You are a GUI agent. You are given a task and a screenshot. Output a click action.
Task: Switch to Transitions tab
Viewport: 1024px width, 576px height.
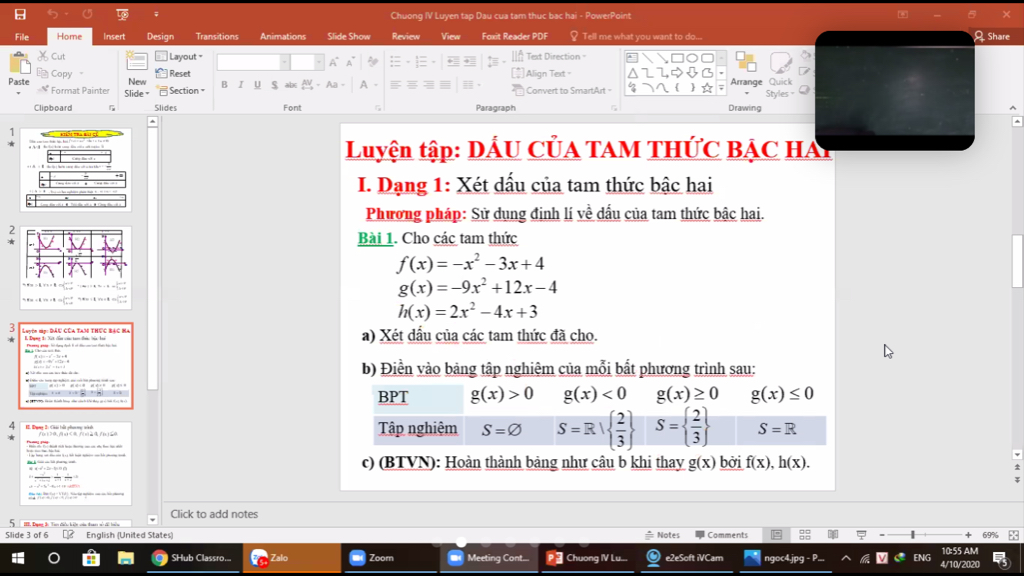[x=217, y=37]
